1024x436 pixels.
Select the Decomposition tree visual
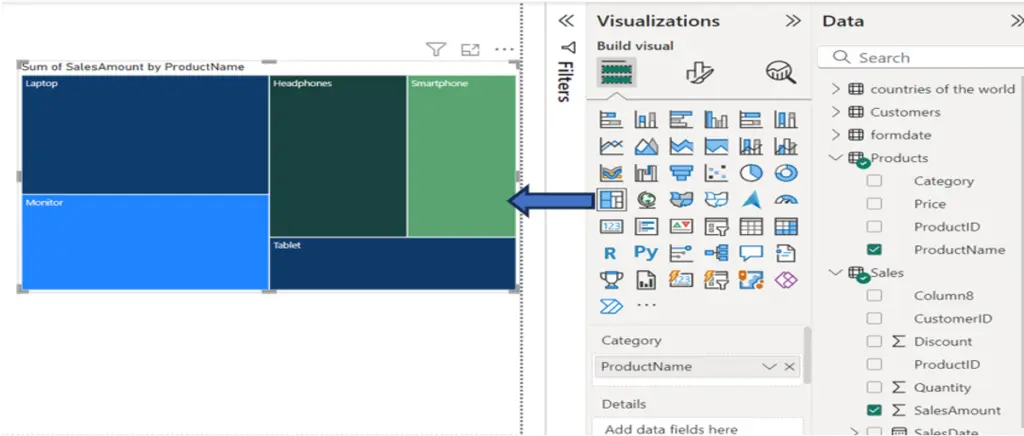(x=716, y=253)
